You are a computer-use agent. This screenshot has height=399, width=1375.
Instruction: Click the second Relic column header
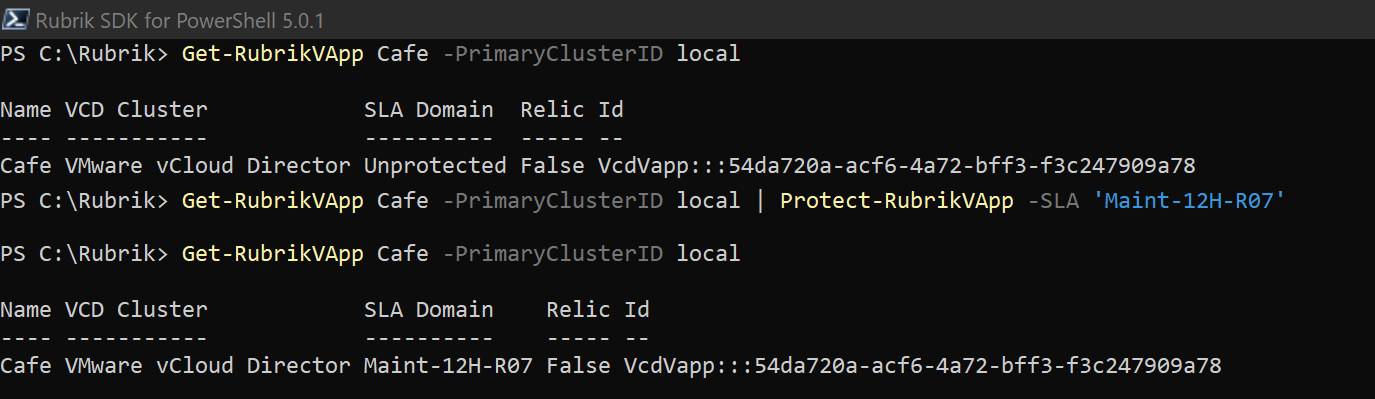click(579, 310)
